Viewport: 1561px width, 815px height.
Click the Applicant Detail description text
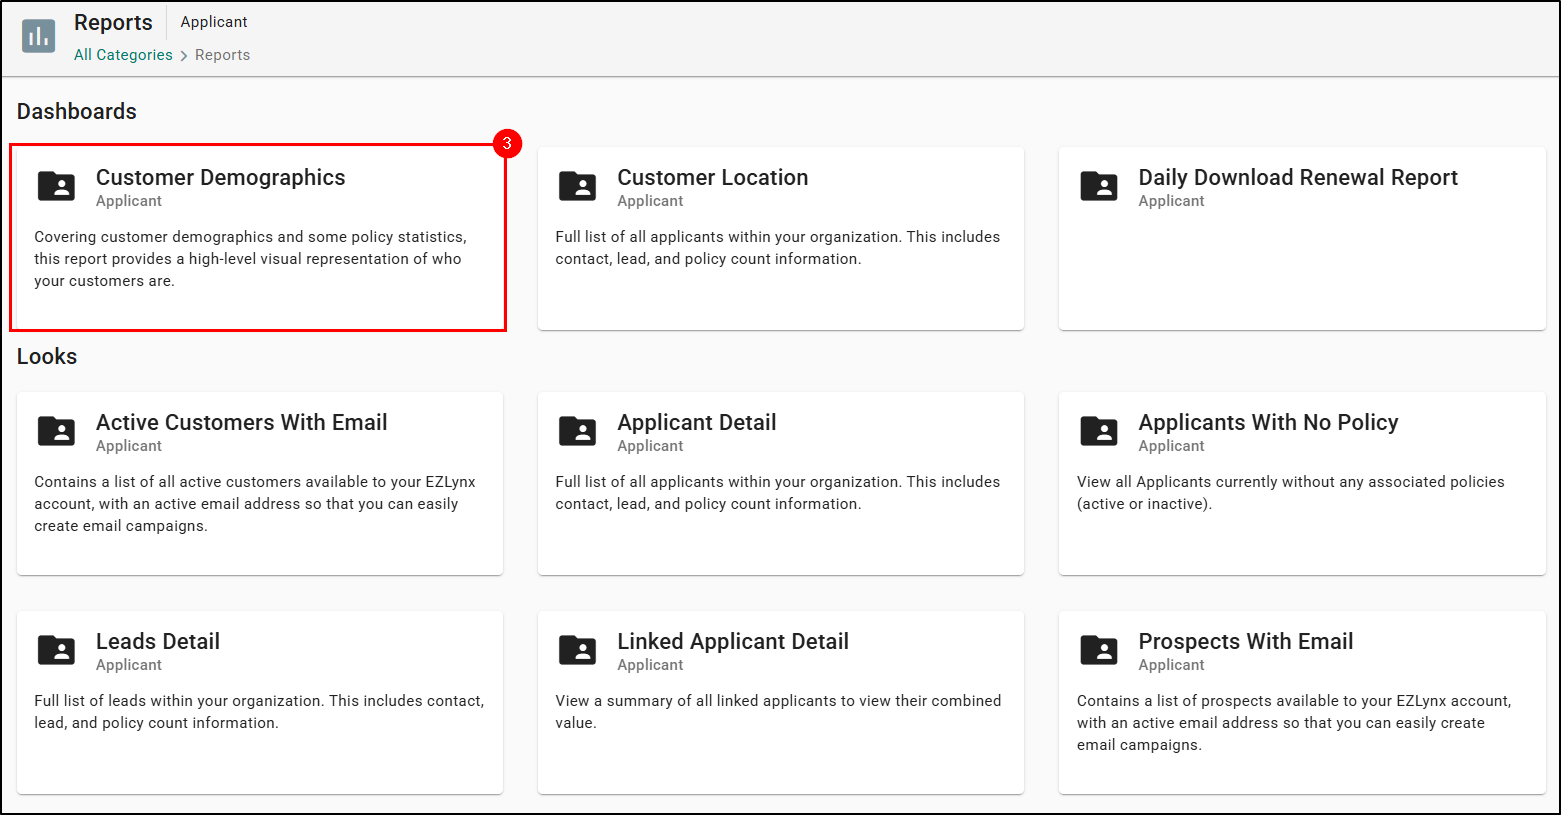click(x=777, y=493)
